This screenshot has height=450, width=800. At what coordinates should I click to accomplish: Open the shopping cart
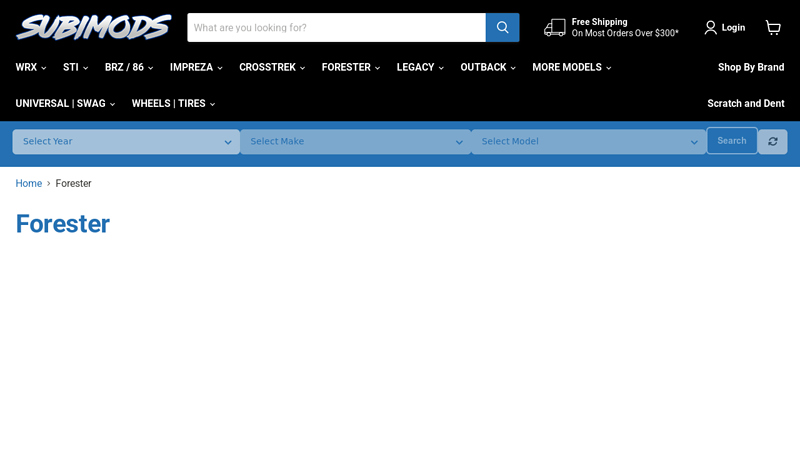point(773,27)
